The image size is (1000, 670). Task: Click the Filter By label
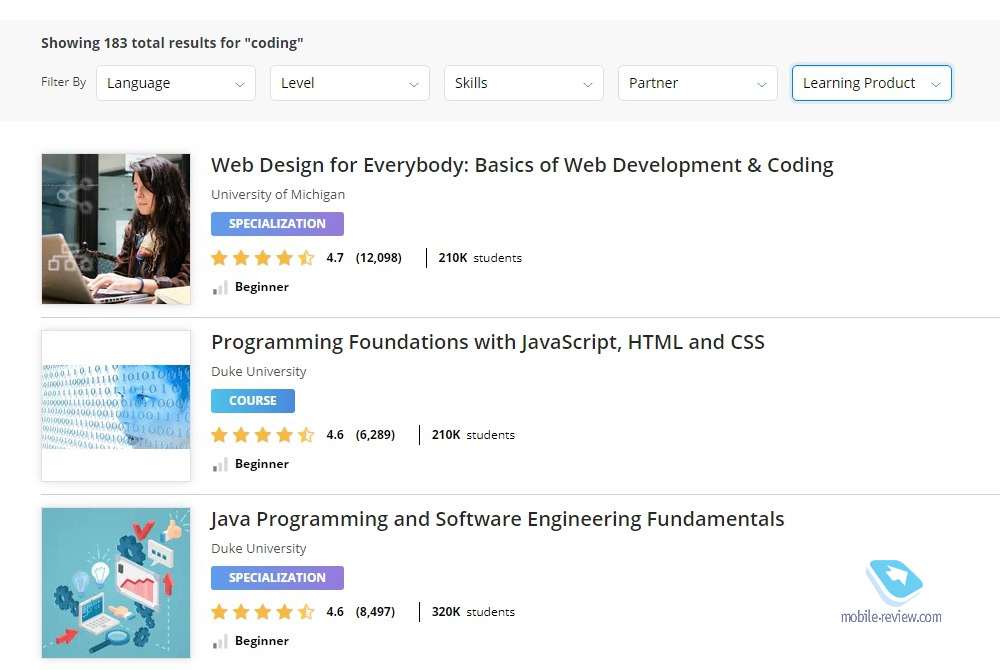pyautogui.click(x=63, y=82)
